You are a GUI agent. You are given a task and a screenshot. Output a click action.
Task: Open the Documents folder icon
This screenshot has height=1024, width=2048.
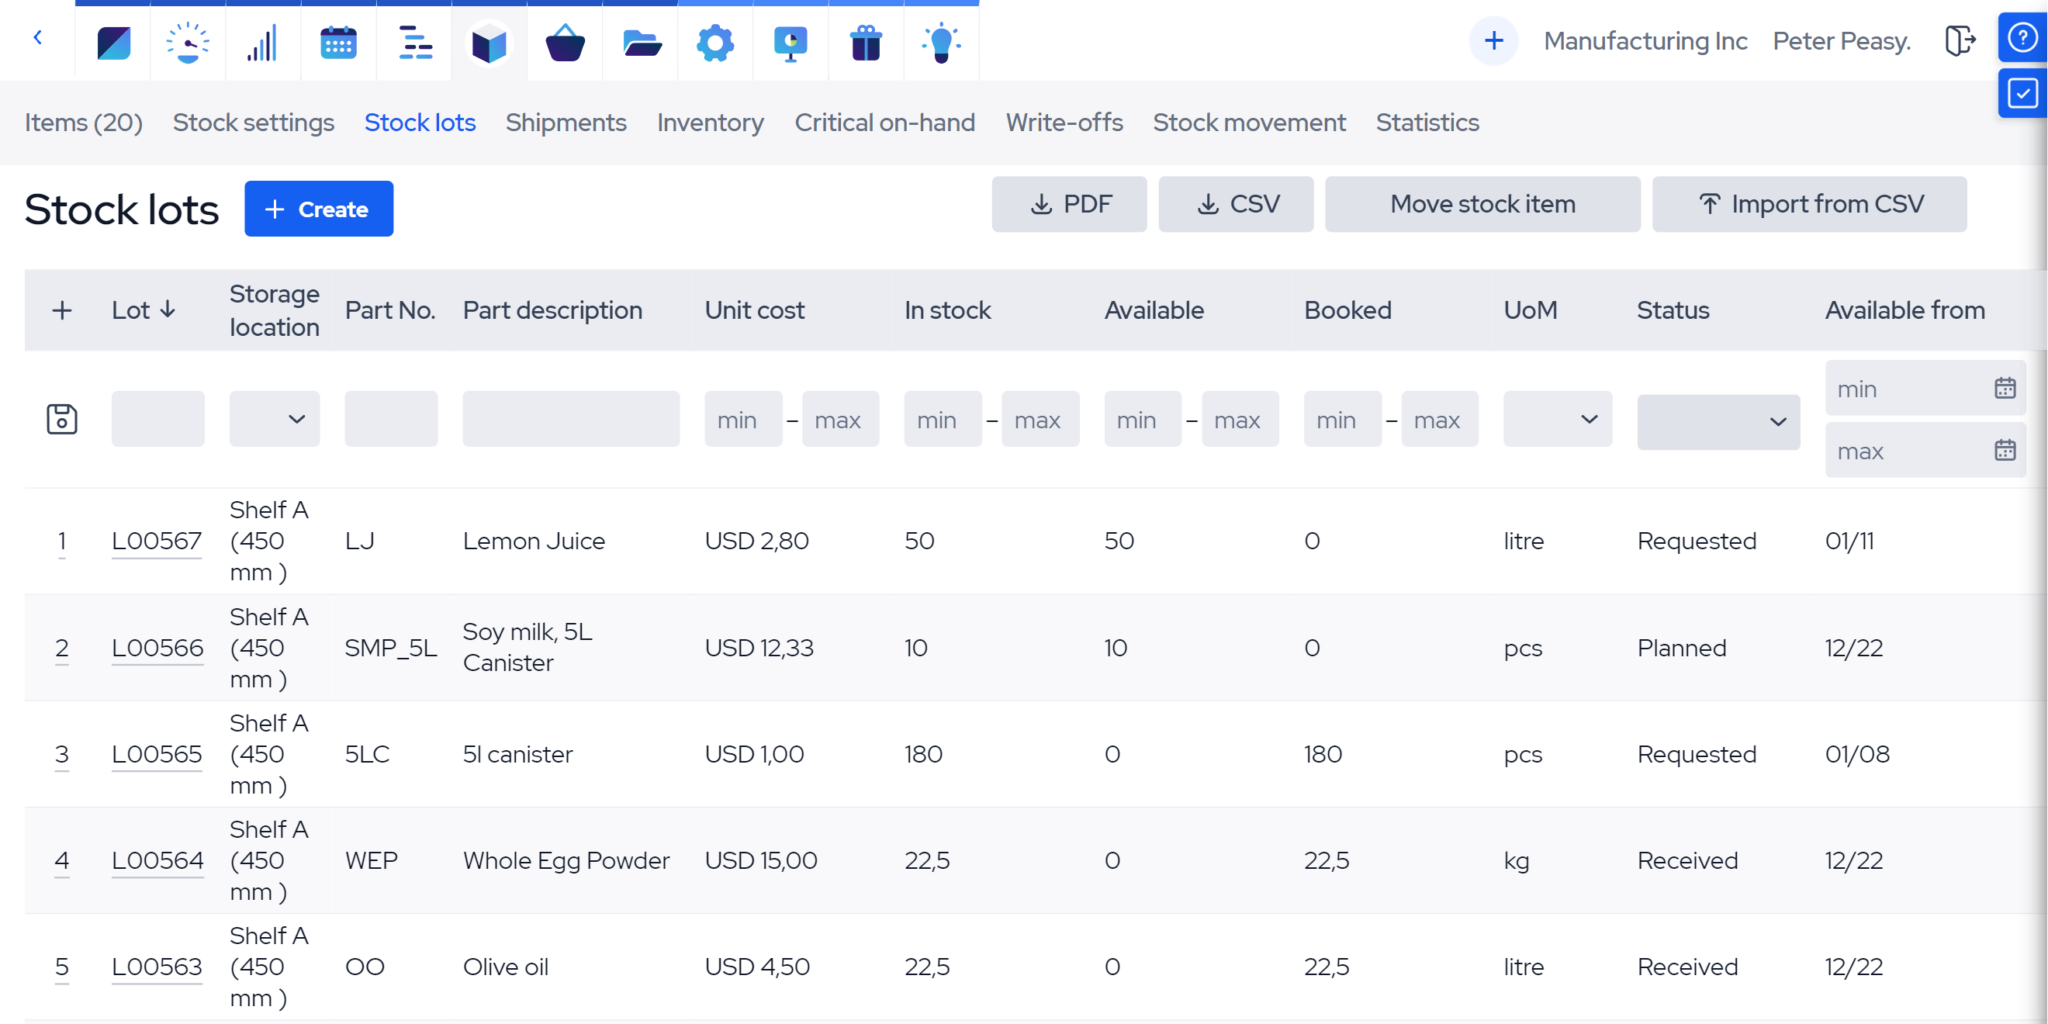(640, 42)
